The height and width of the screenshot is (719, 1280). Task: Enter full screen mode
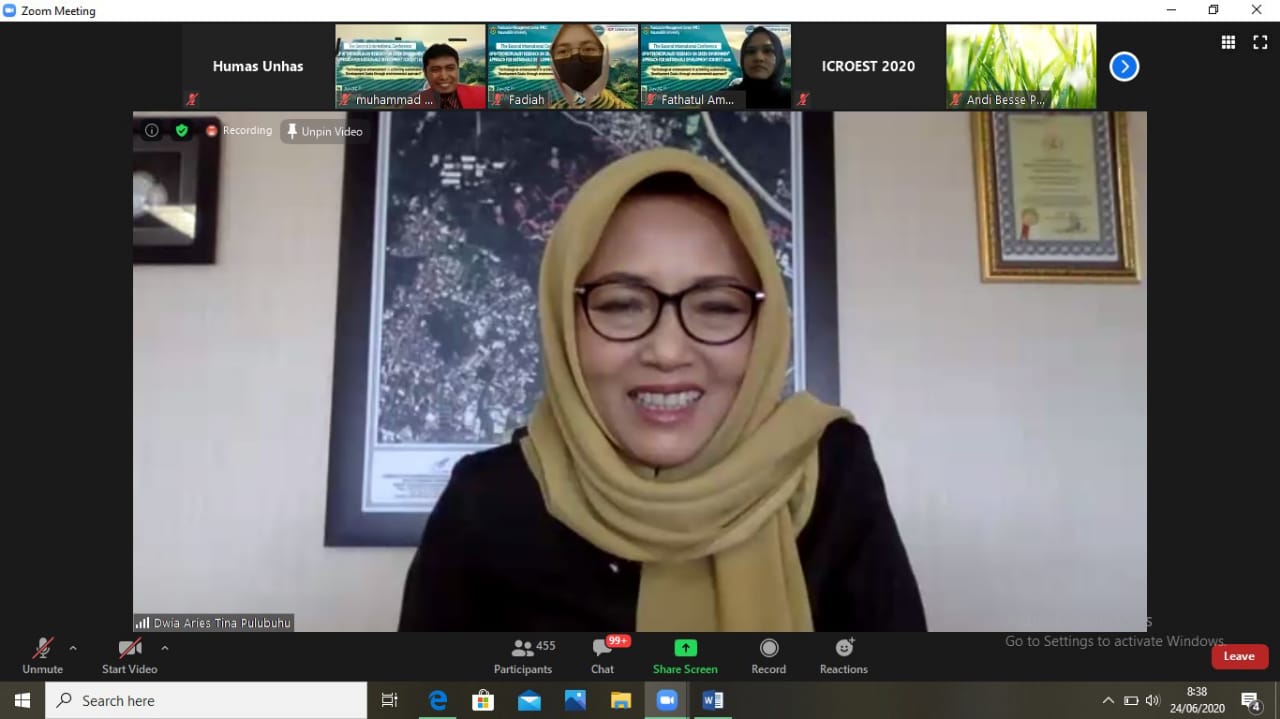(1260, 42)
